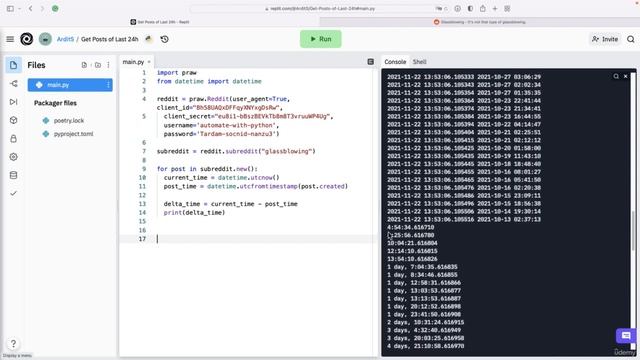640x360 pixels.
Task: Switch to the Console tab
Action: tap(395, 62)
